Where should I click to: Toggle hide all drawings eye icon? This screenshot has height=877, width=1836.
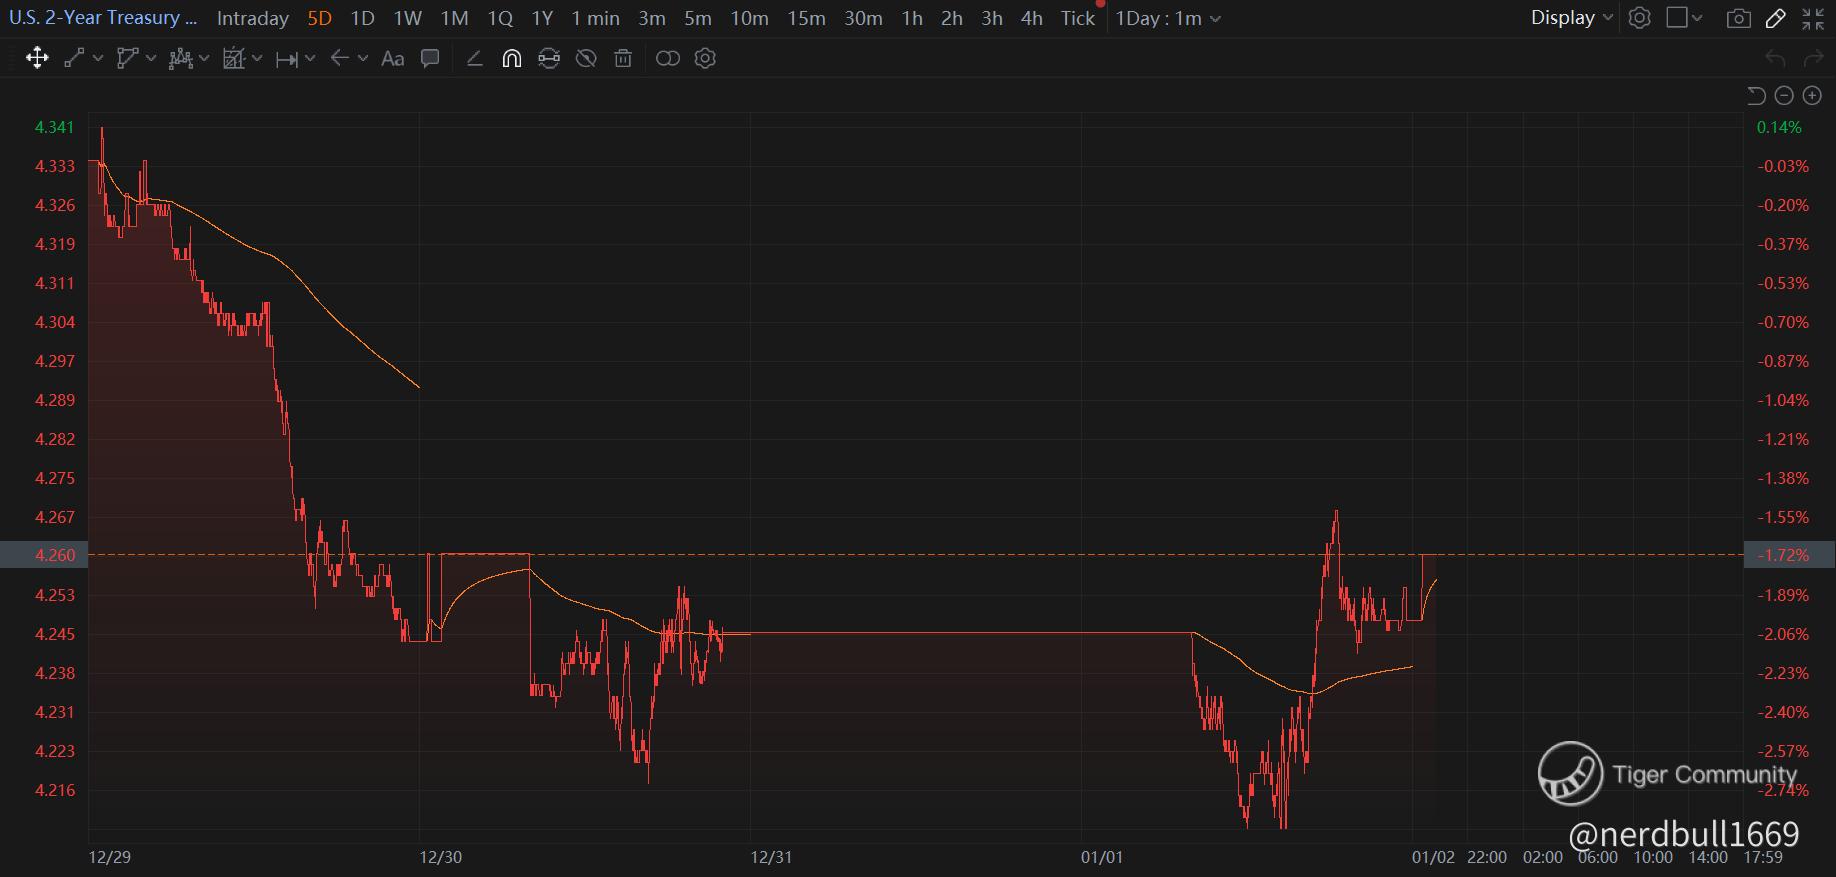(586, 58)
